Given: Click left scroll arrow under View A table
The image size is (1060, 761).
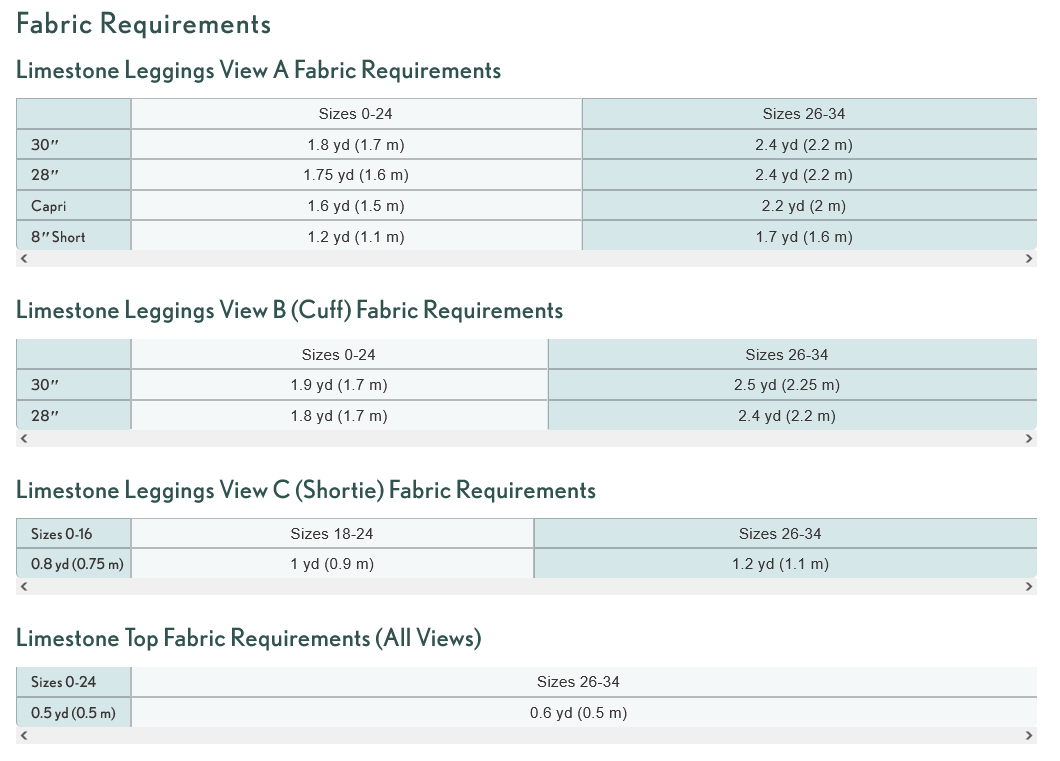Looking at the screenshot, I should [24, 259].
